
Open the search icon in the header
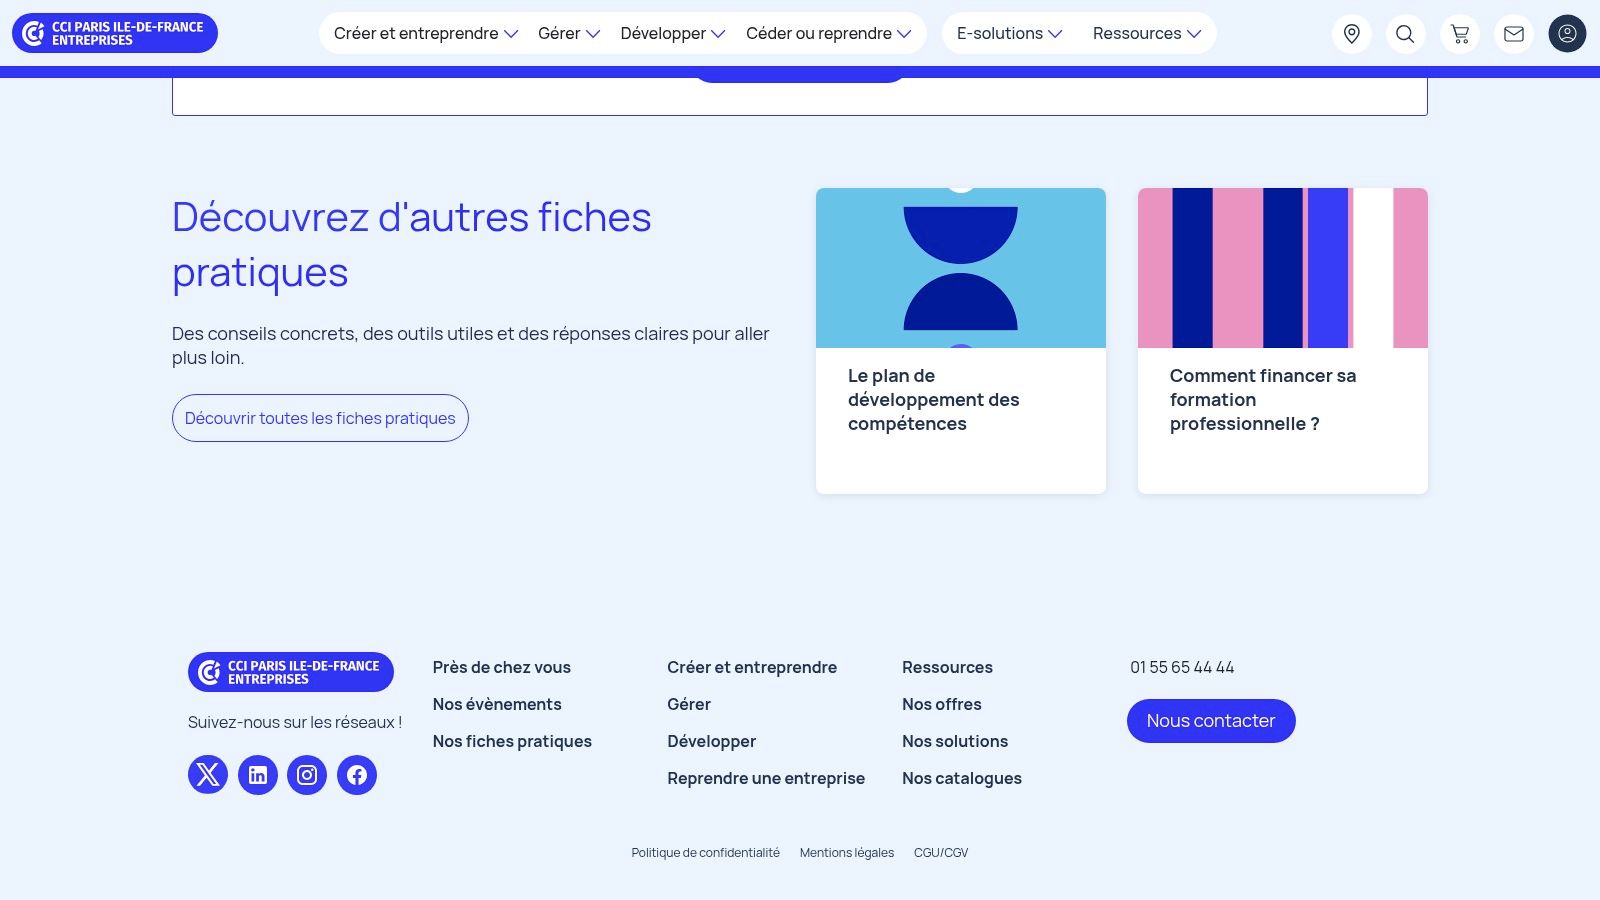coord(1405,33)
